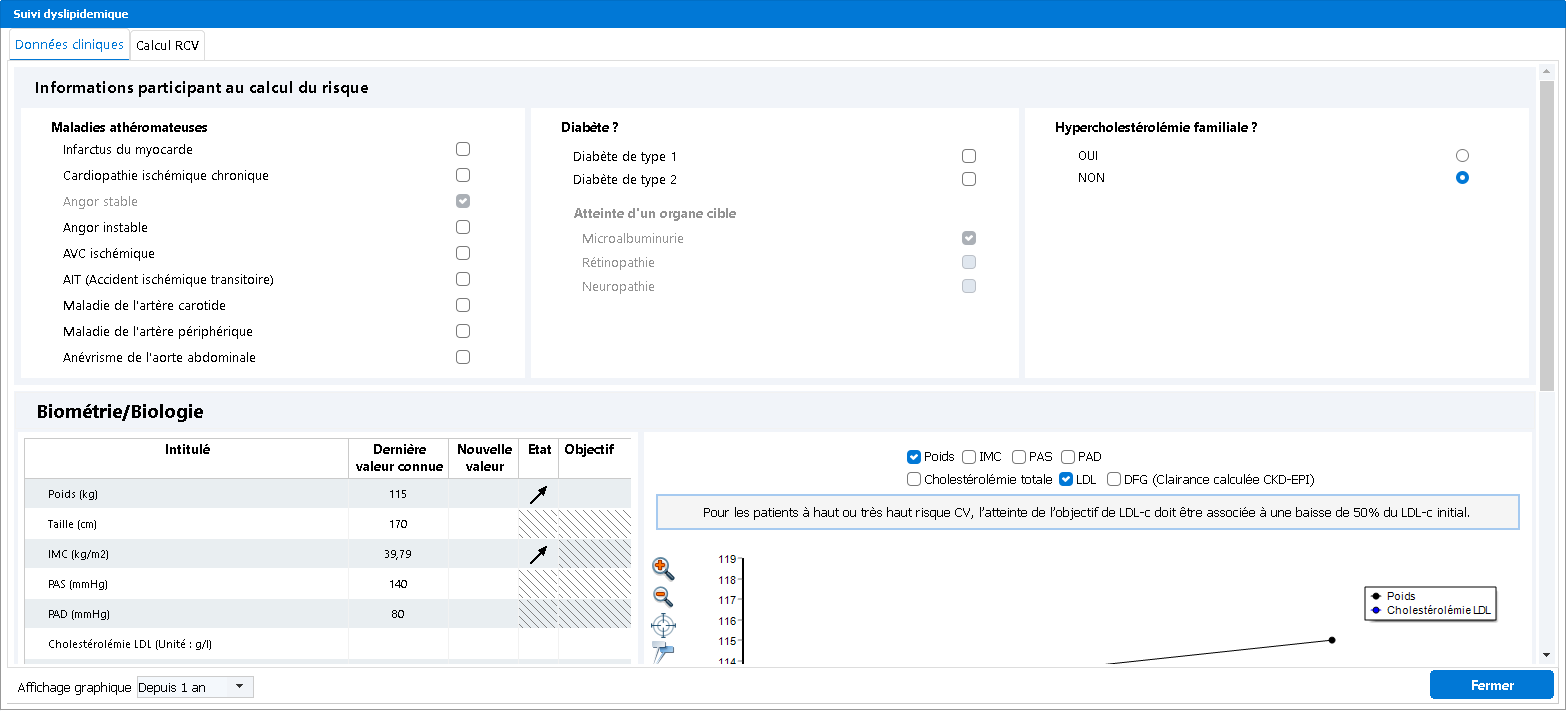Screen dimensions: 1566x711
Task: Click the zoom in magnifier icon
Action: point(662,569)
